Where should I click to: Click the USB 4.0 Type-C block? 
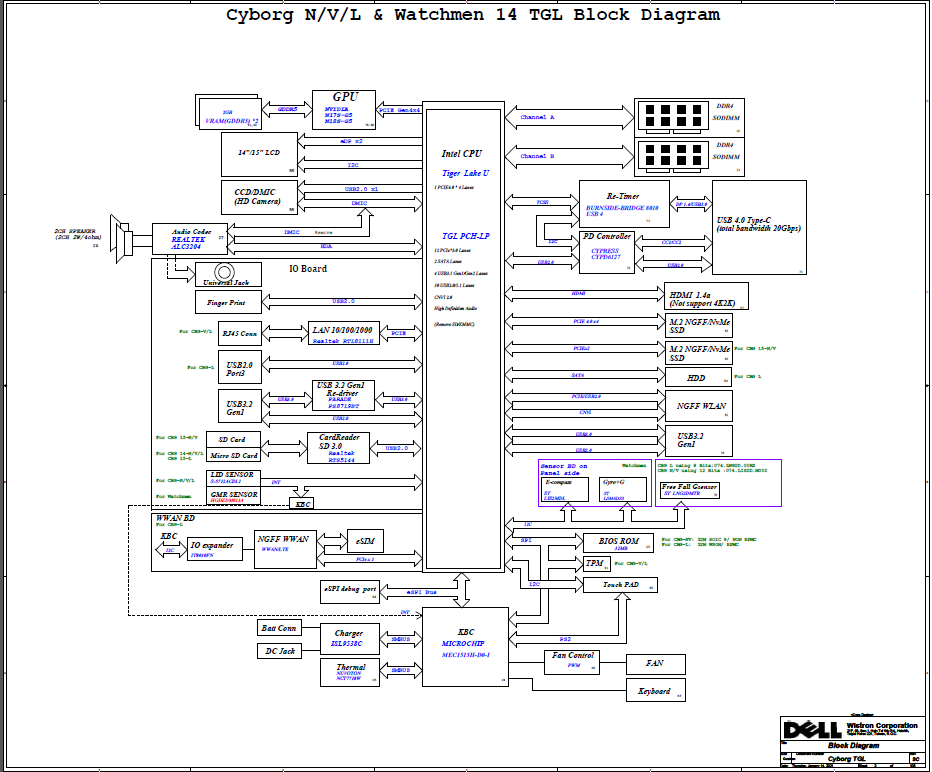coord(759,228)
